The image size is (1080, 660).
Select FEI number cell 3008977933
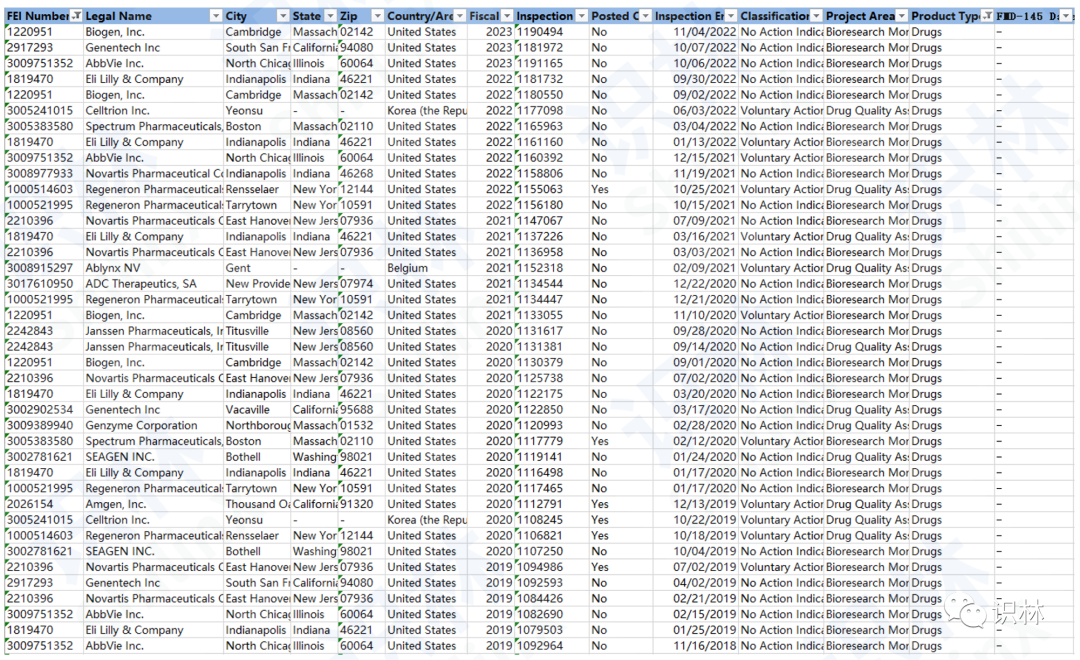click(x=44, y=174)
